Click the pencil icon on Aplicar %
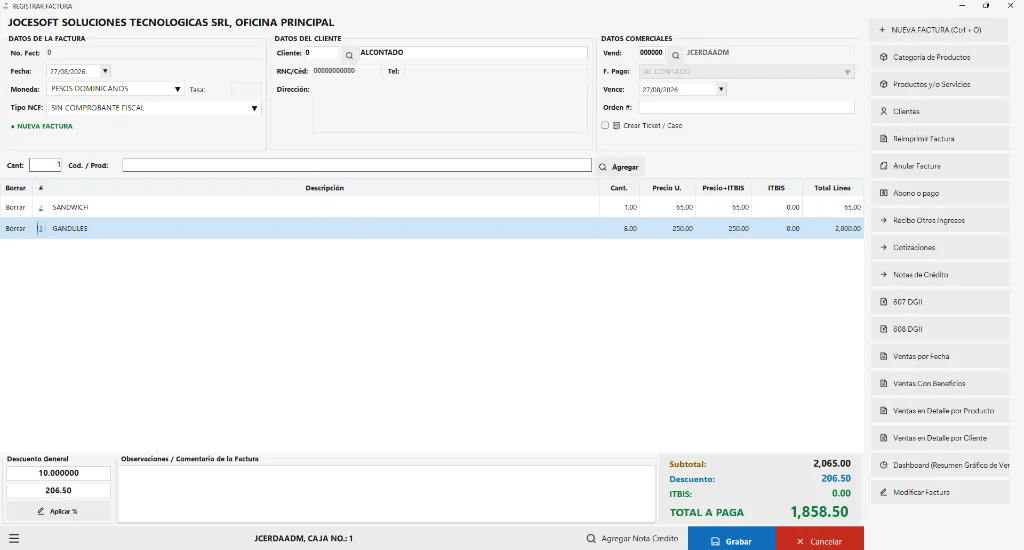This screenshot has width=1024, height=550. click(x=40, y=511)
